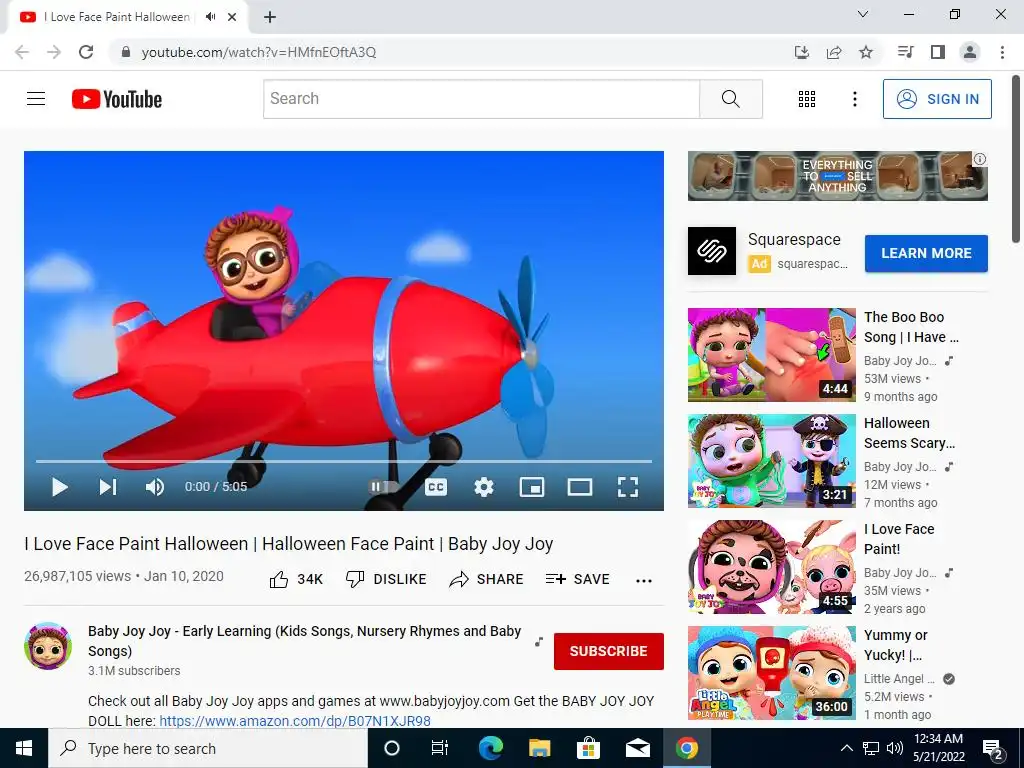The height and width of the screenshot is (768, 1024).
Task: Share this page icon in address bar
Action: pos(834,52)
